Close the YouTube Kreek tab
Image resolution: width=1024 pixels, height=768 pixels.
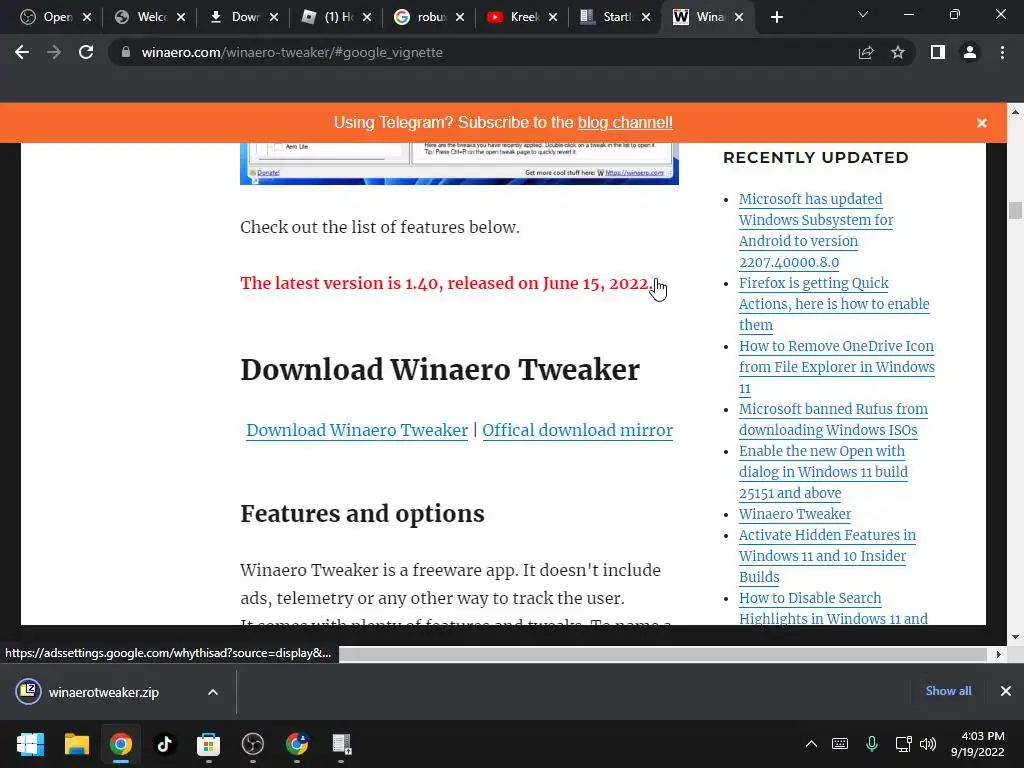pyautogui.click(x=553, y=17)
